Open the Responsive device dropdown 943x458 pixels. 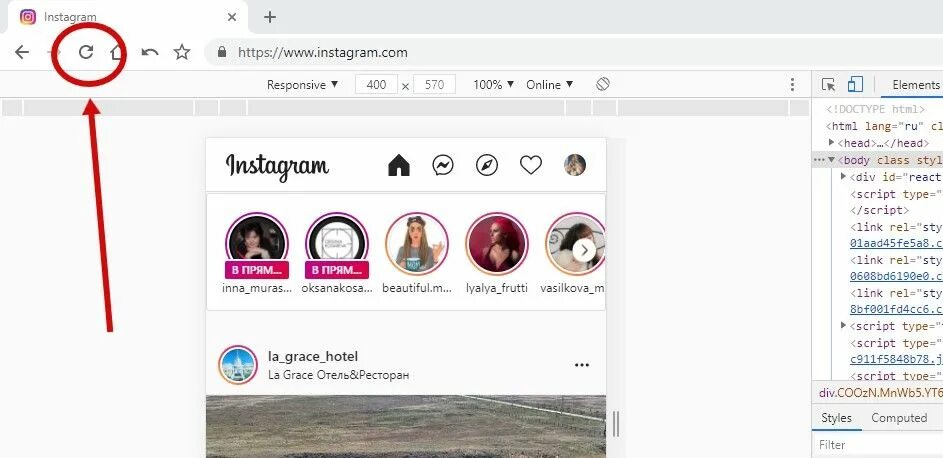tap(303, 85)
